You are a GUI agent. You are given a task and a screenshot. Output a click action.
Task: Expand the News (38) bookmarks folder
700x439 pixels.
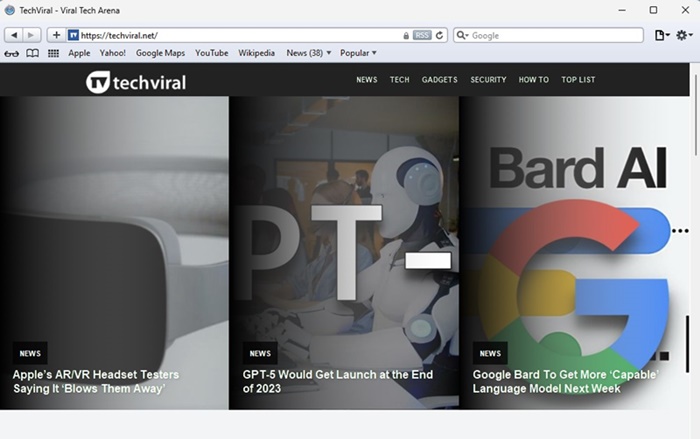308,53
